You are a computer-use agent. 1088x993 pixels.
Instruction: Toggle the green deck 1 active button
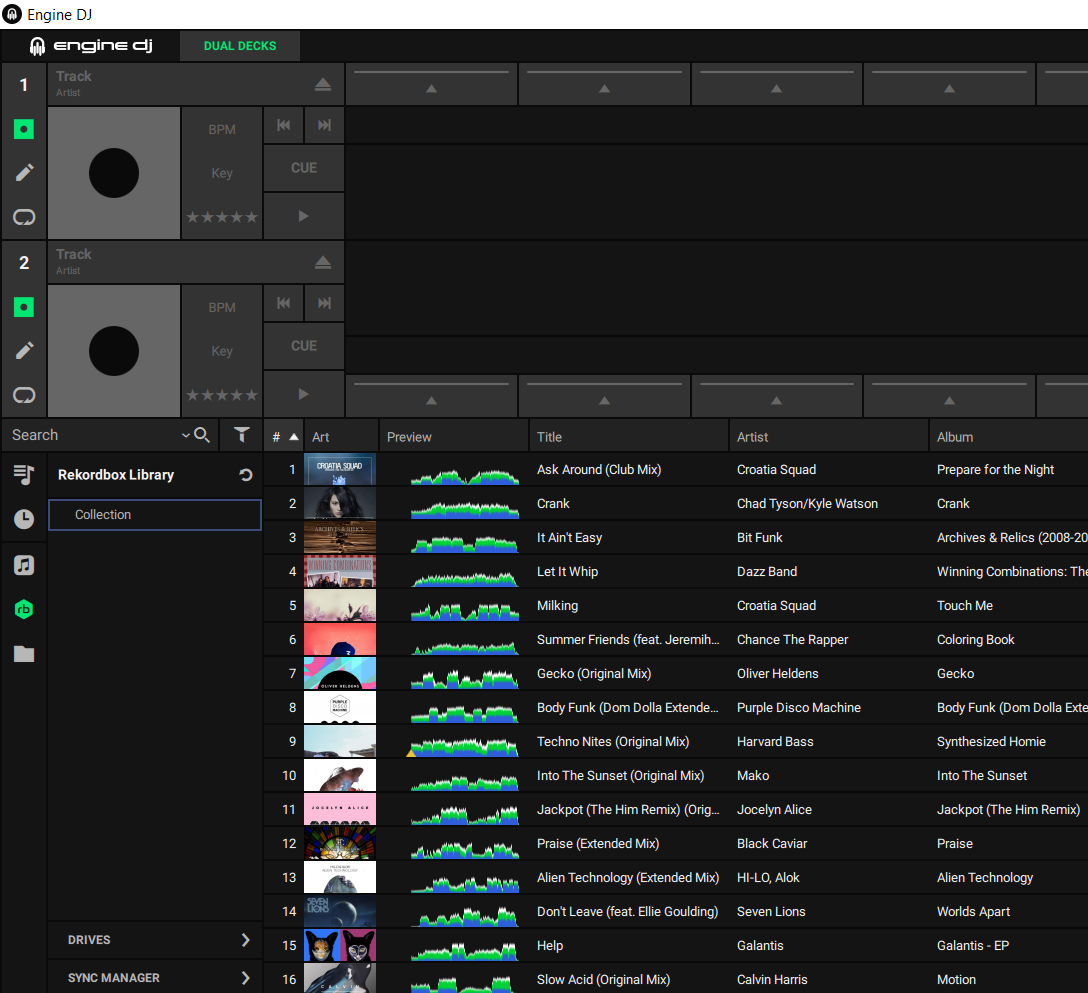(x=24, y=129)
